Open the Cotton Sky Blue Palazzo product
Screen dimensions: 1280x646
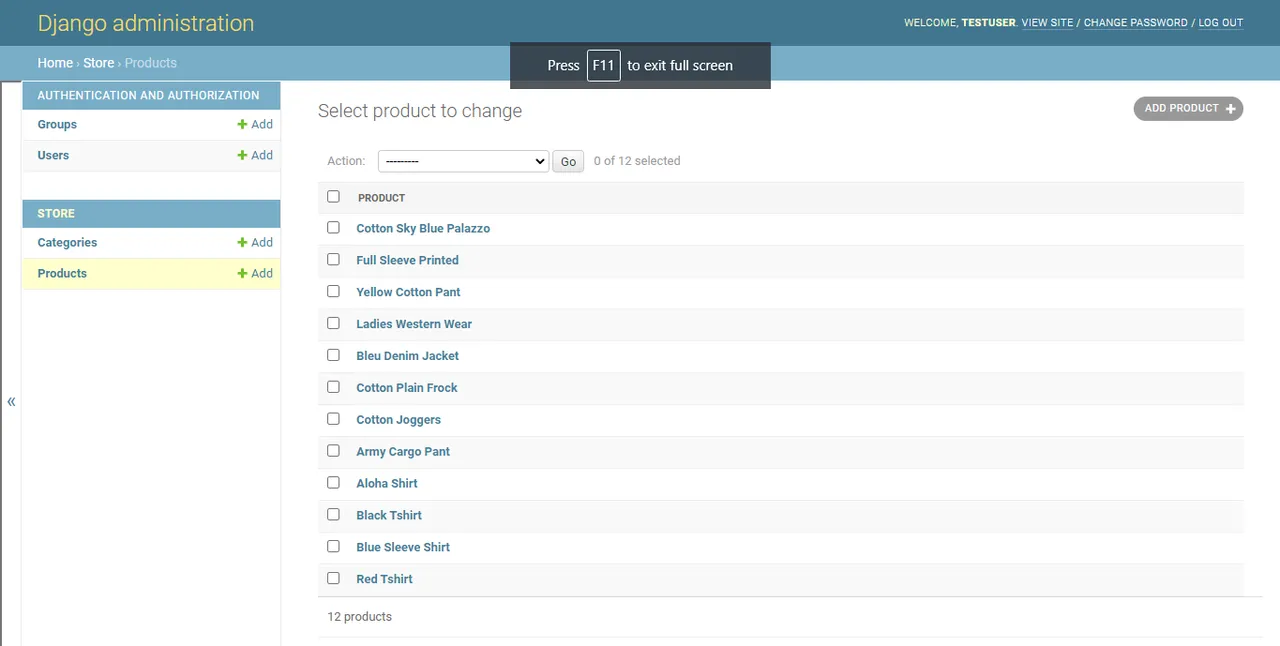[x=423, y=229]
